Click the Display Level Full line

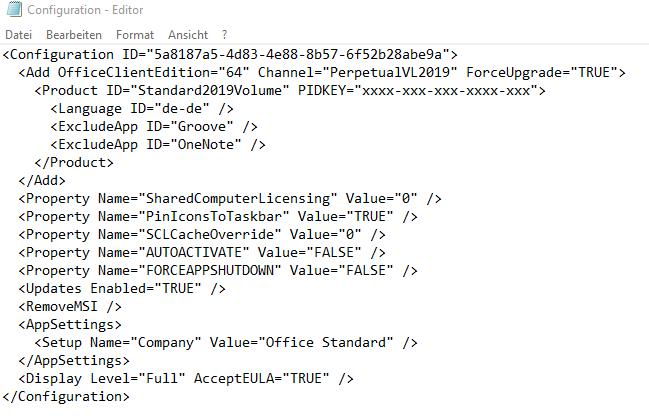coord(186,379)
